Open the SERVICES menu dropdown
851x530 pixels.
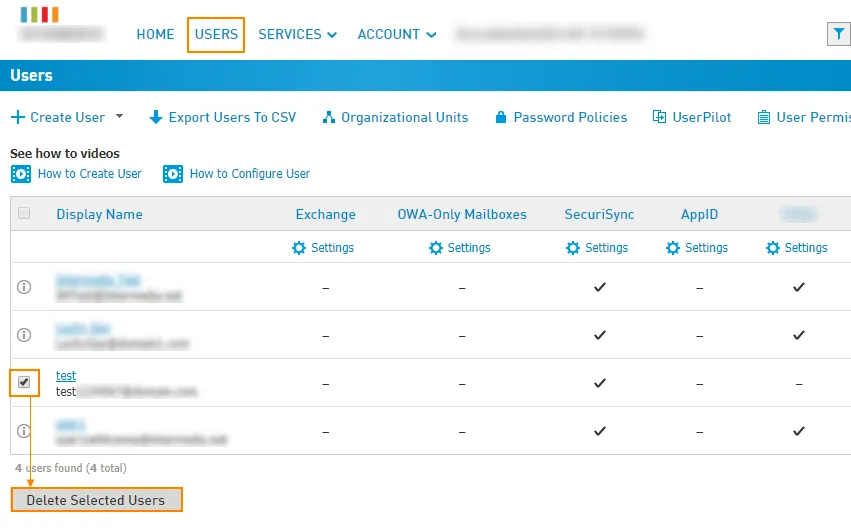tap(297, 34)
